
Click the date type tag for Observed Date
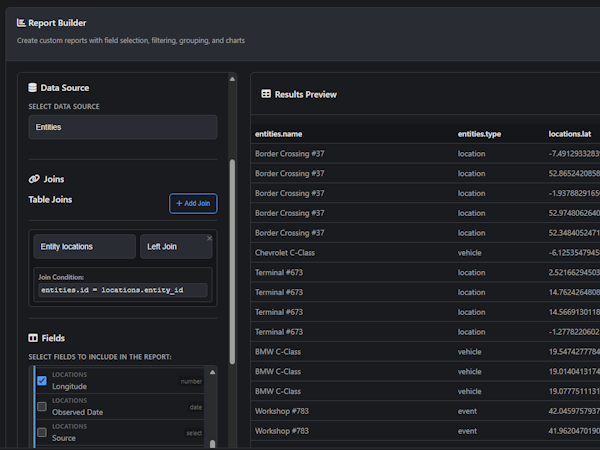click(x=196, y=407)
